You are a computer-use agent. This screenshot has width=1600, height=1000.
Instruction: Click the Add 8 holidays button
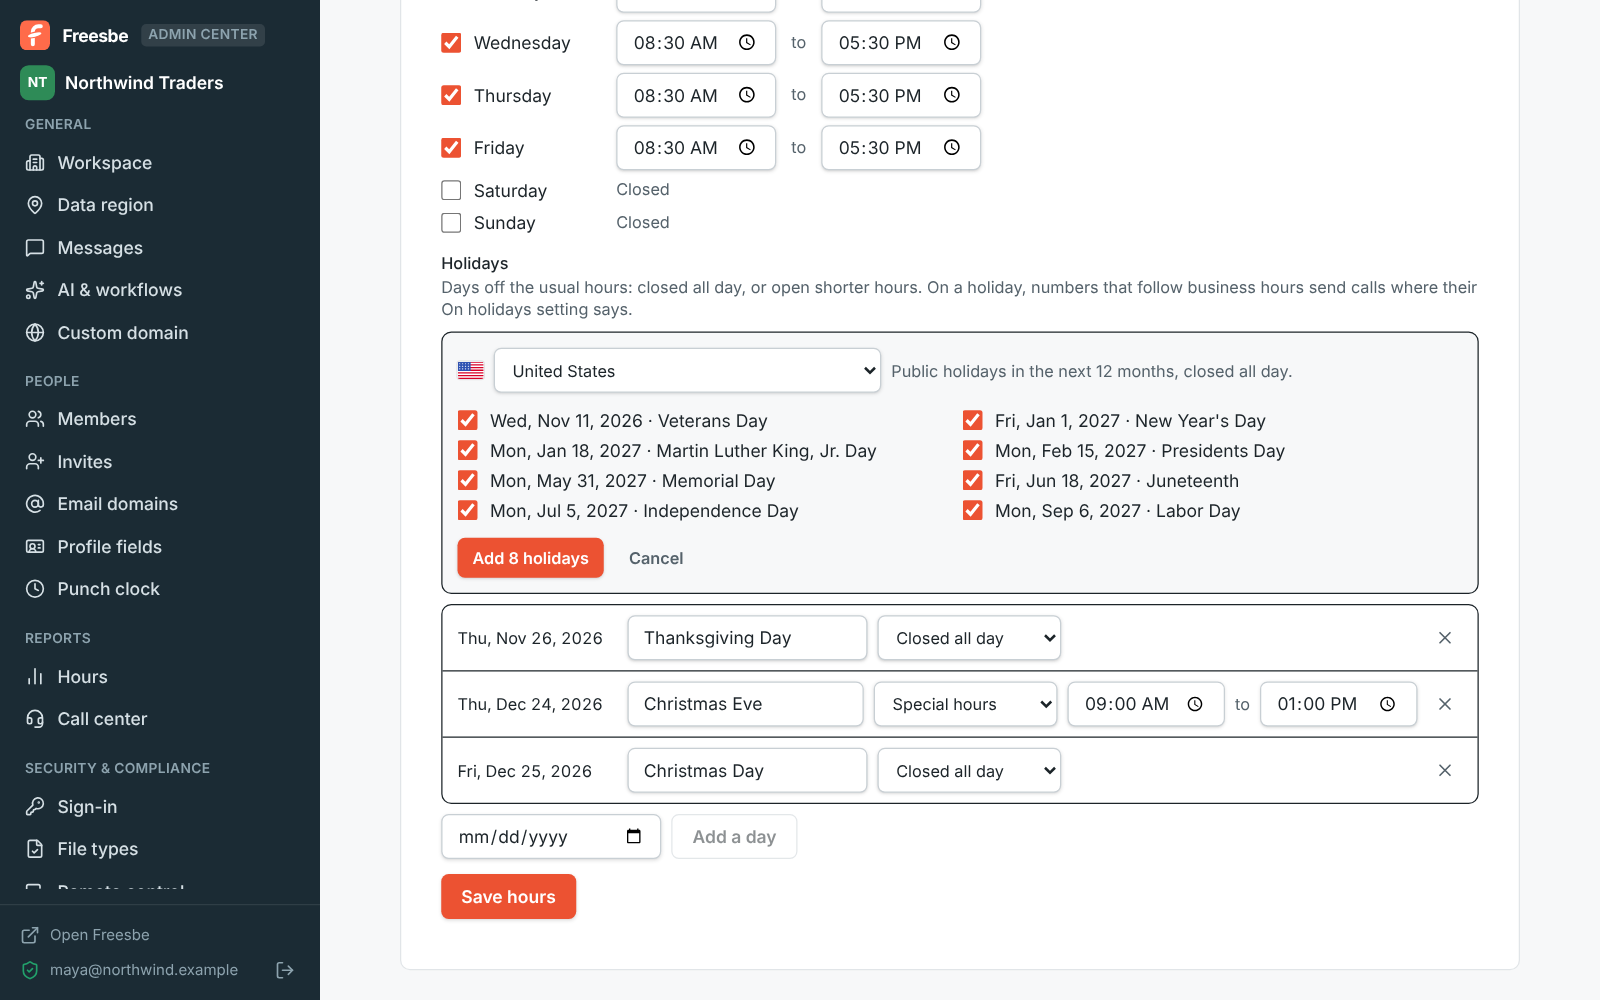[x=530, y=558]
